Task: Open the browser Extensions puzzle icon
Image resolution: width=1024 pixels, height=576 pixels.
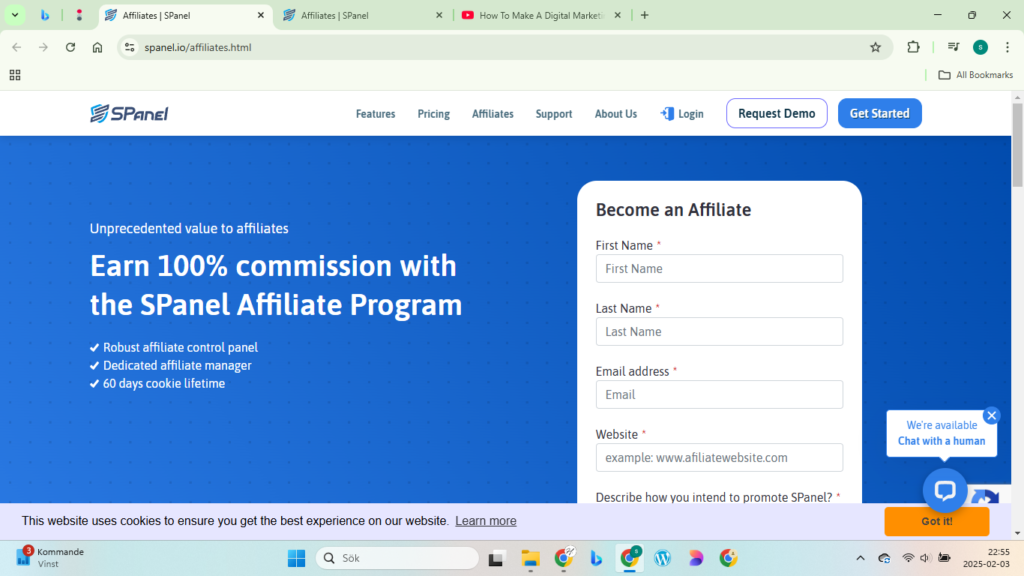Action: [913, 47]
